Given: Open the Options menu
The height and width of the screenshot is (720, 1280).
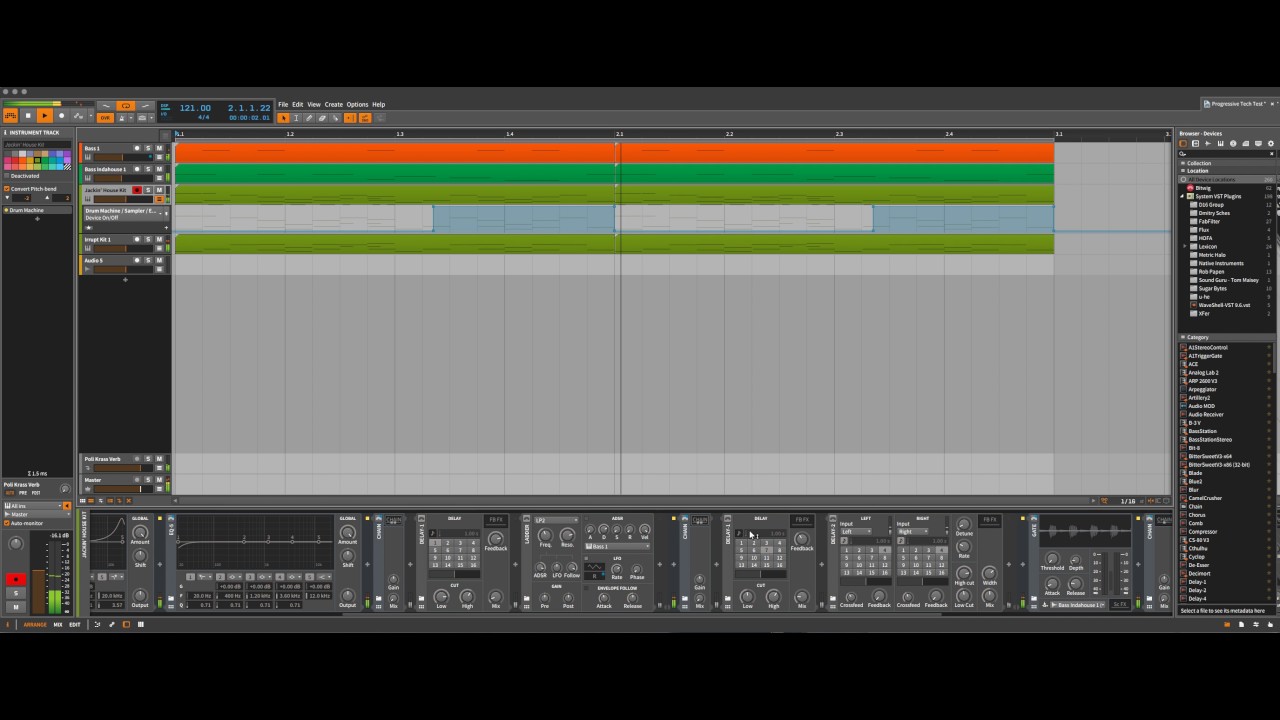Looking at the screenshot, I should (x=357, y=104).
